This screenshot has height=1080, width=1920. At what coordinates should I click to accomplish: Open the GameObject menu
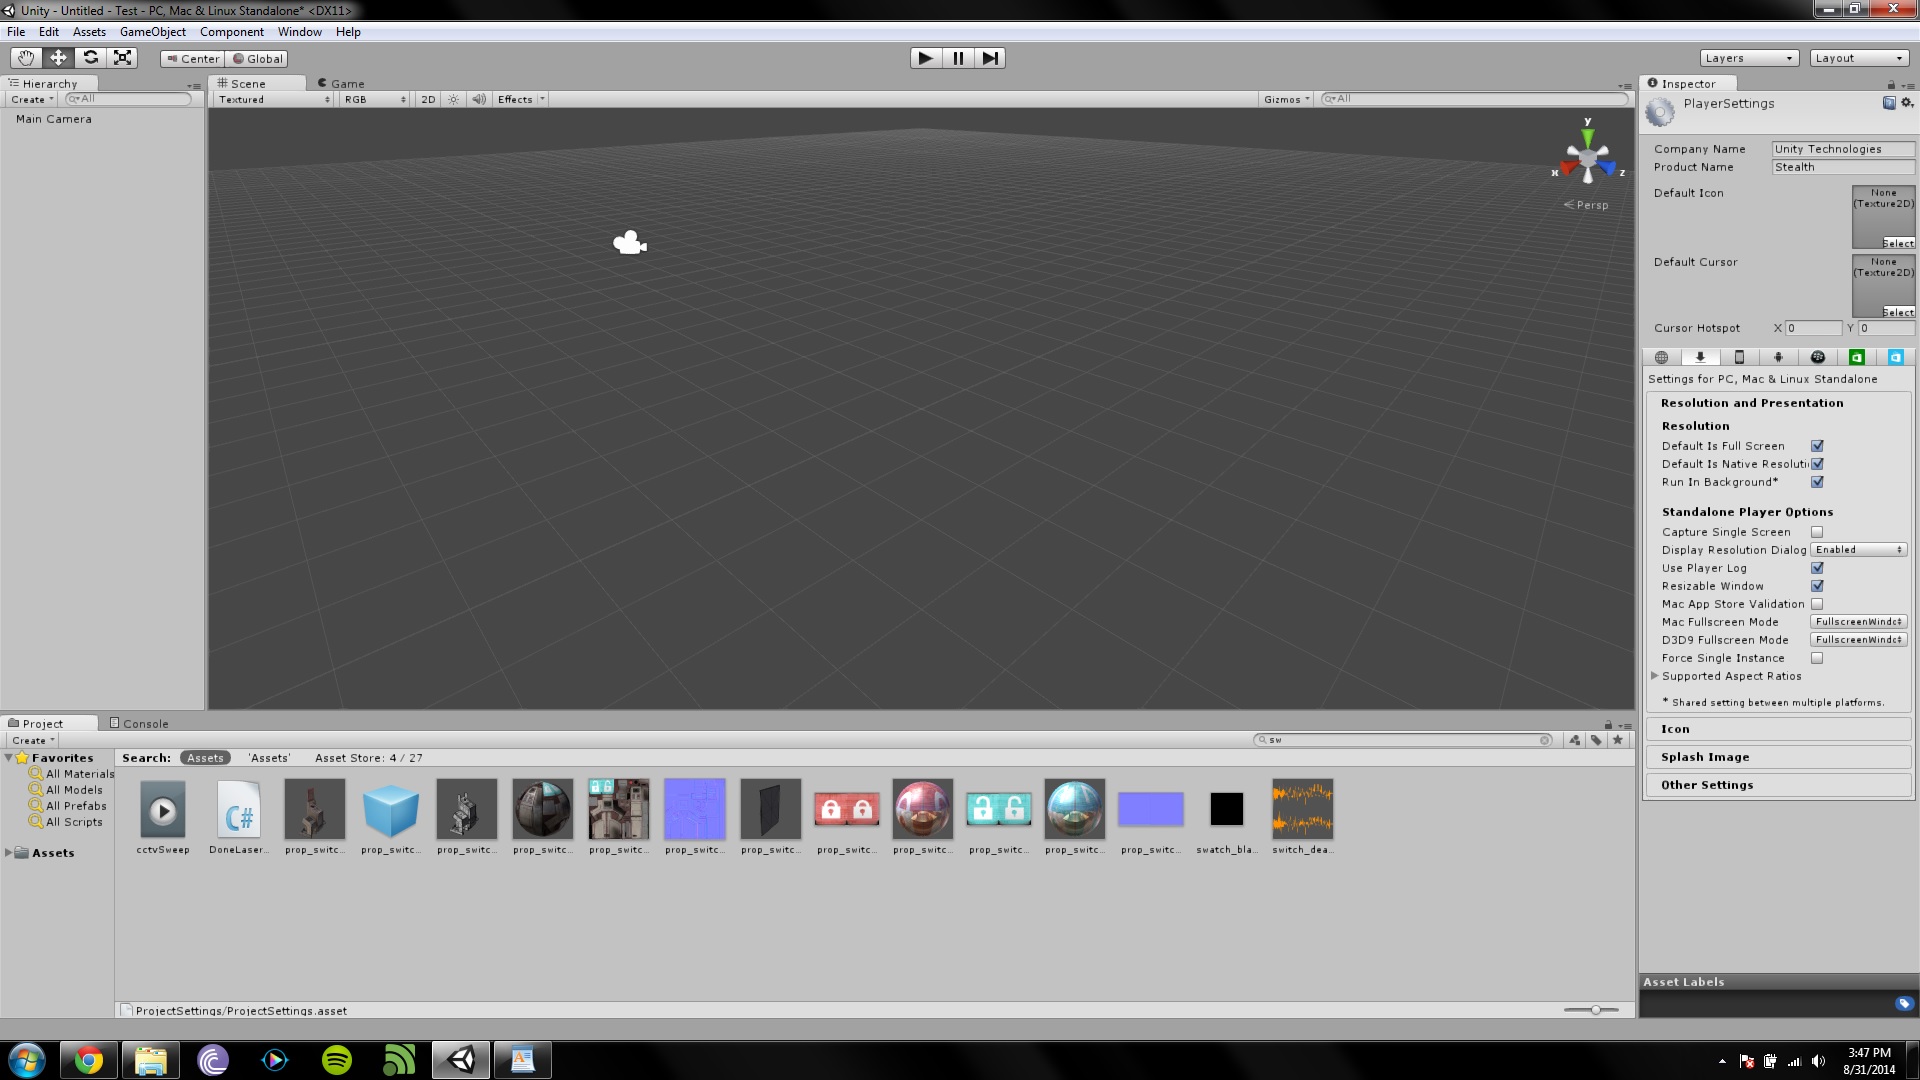point(152,31)
